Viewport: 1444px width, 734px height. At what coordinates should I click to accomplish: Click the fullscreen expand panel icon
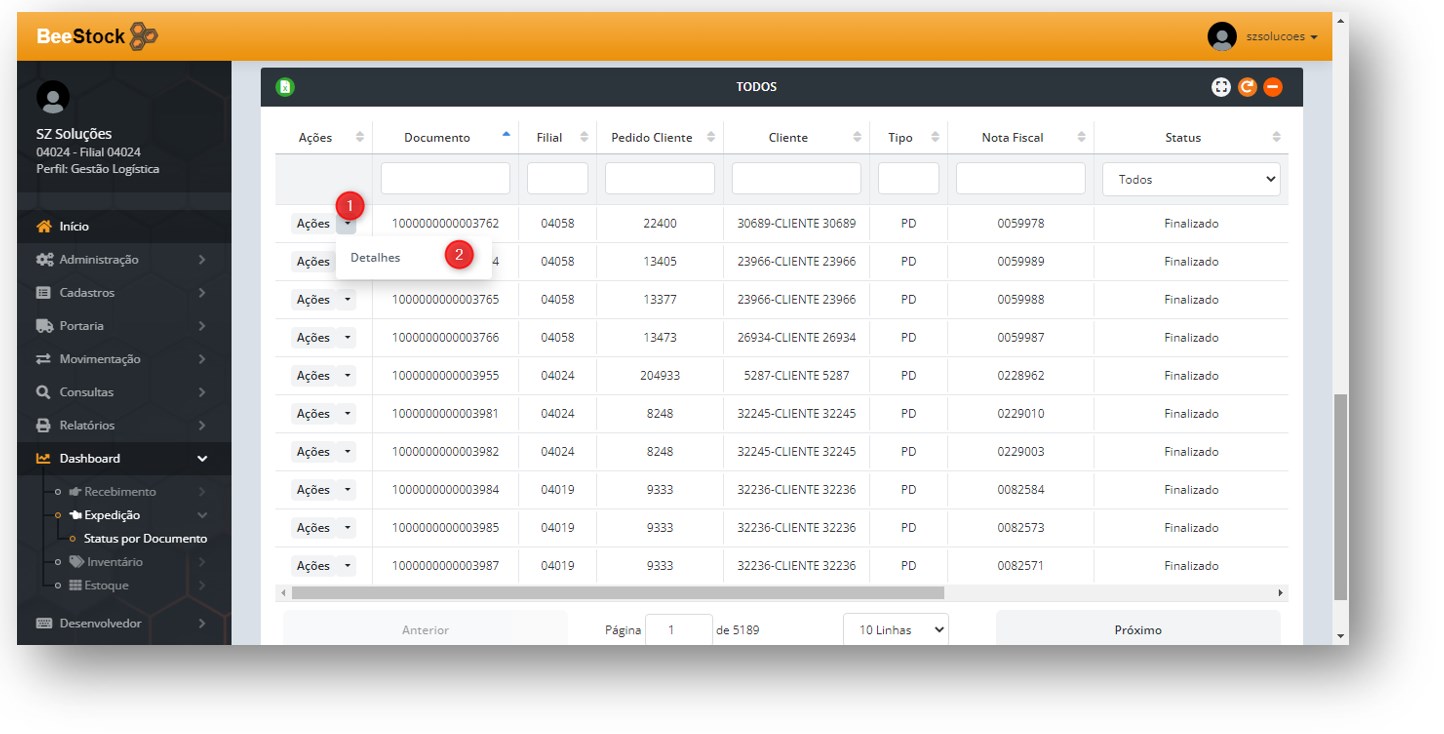1220,87
